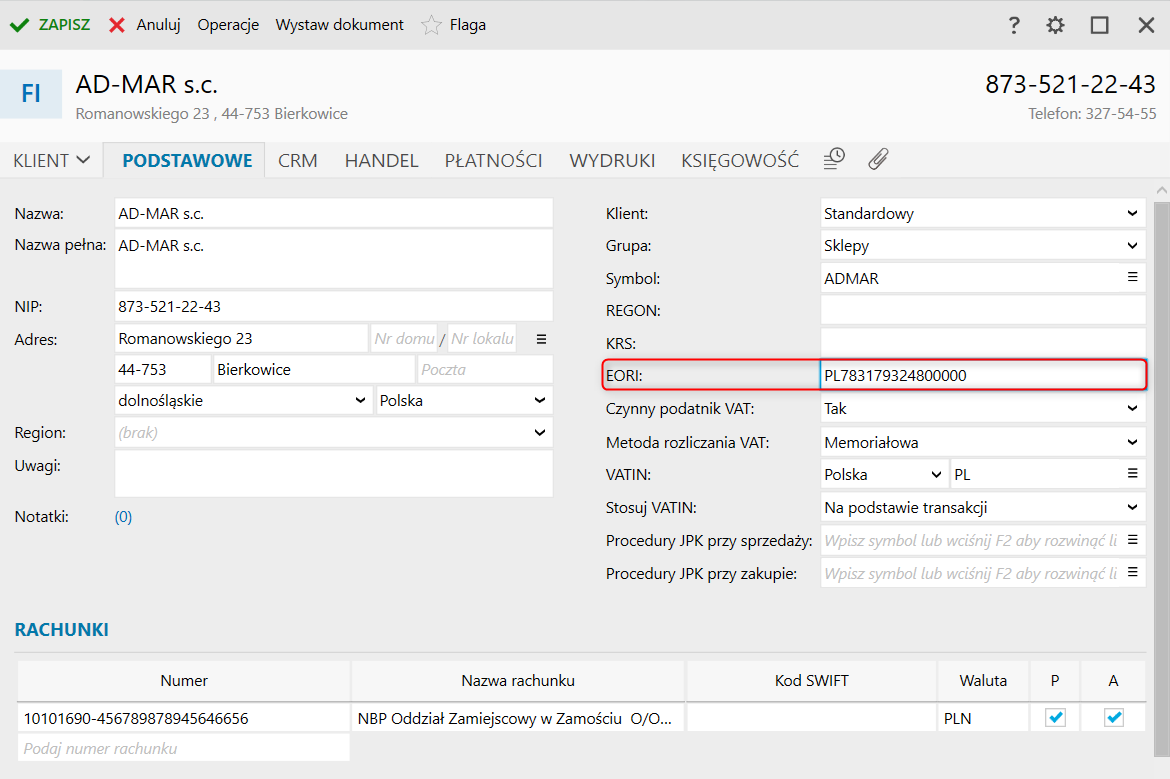Click the star Flaga icon
Viewport: 1170px width, 779px height.
click(x=431, y=25)
